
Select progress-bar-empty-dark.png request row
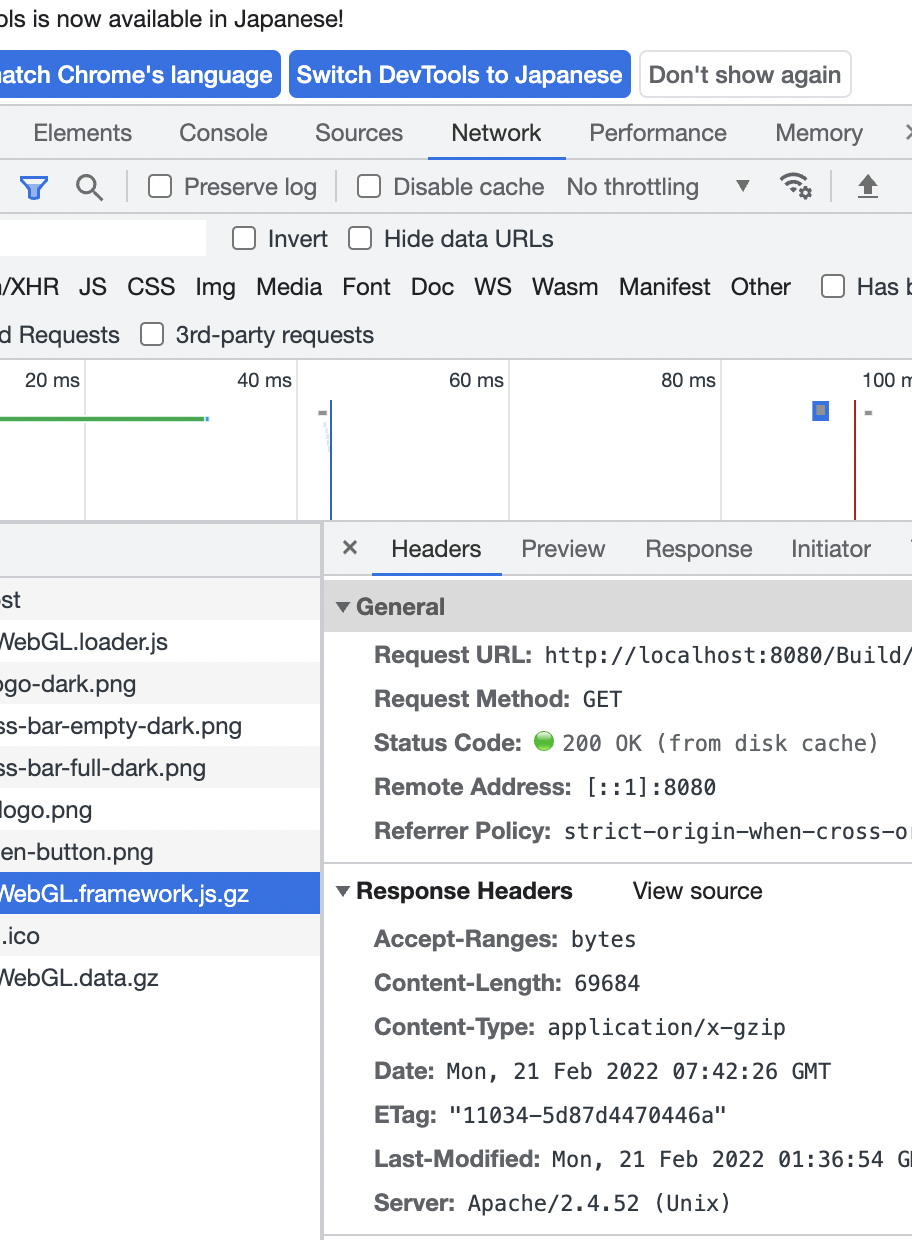click(x=160, y=726)
